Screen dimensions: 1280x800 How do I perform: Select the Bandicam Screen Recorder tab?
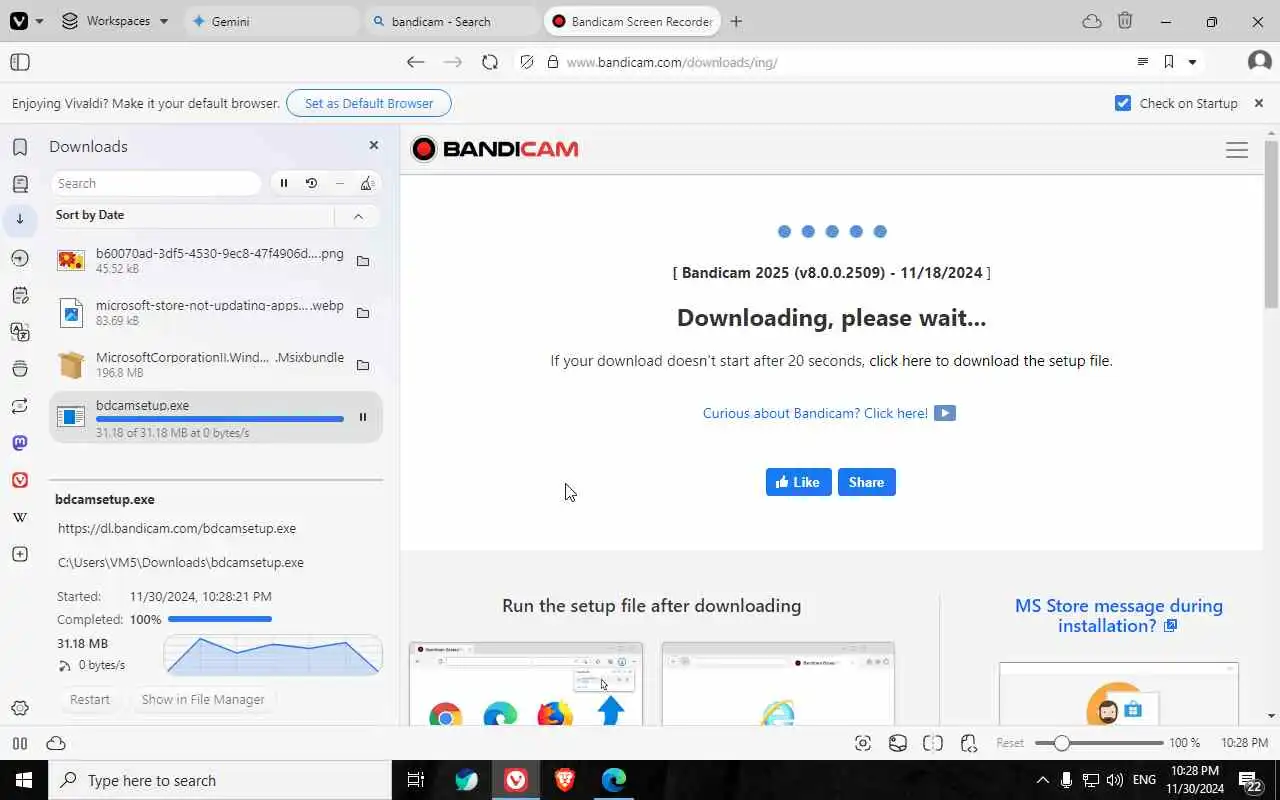(632, 21)
